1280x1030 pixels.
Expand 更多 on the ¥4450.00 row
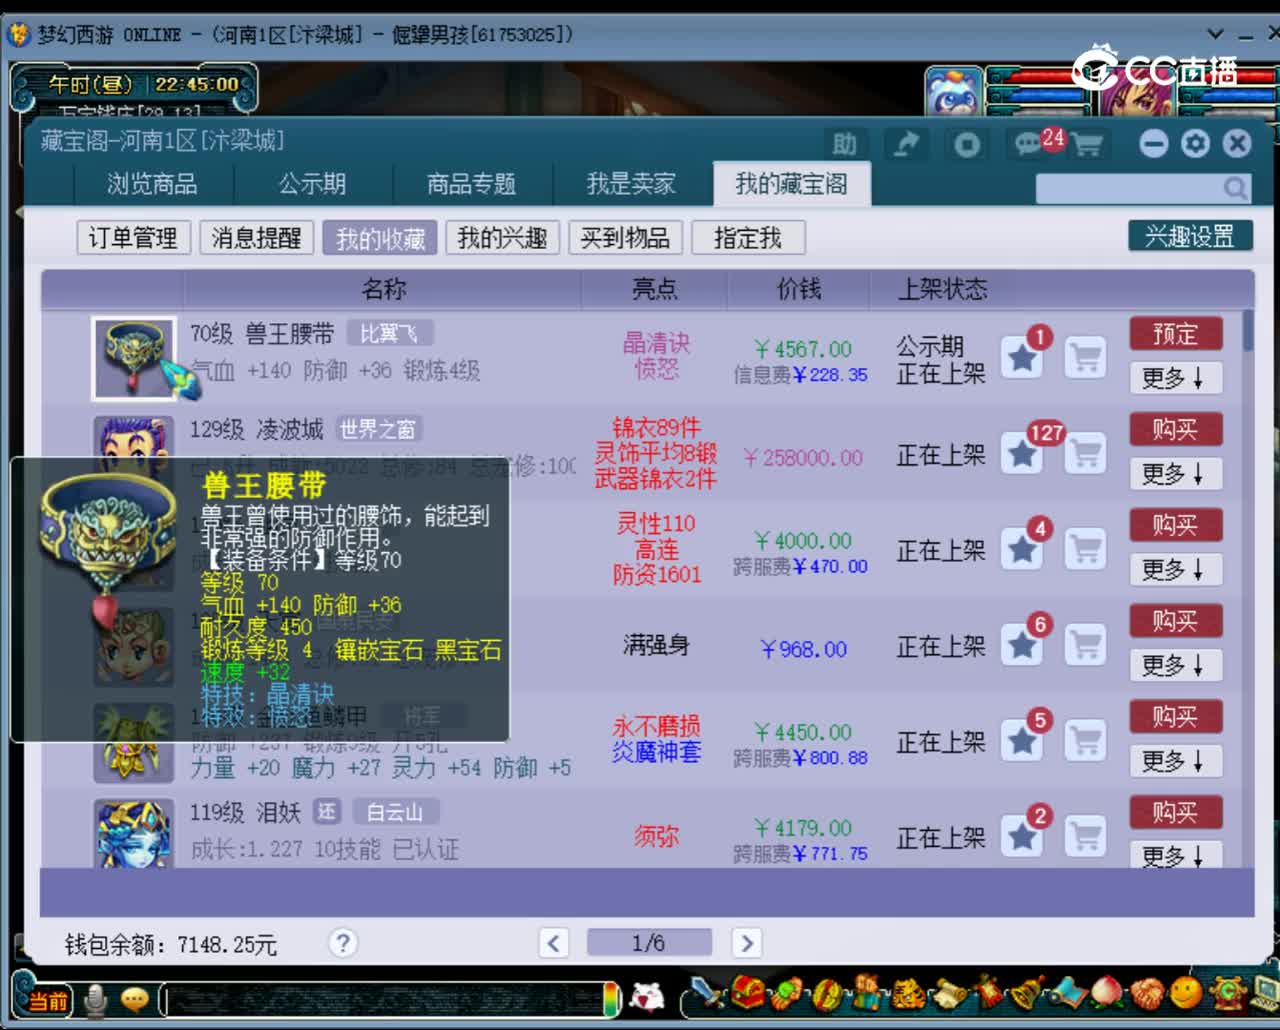[1175, 761]
